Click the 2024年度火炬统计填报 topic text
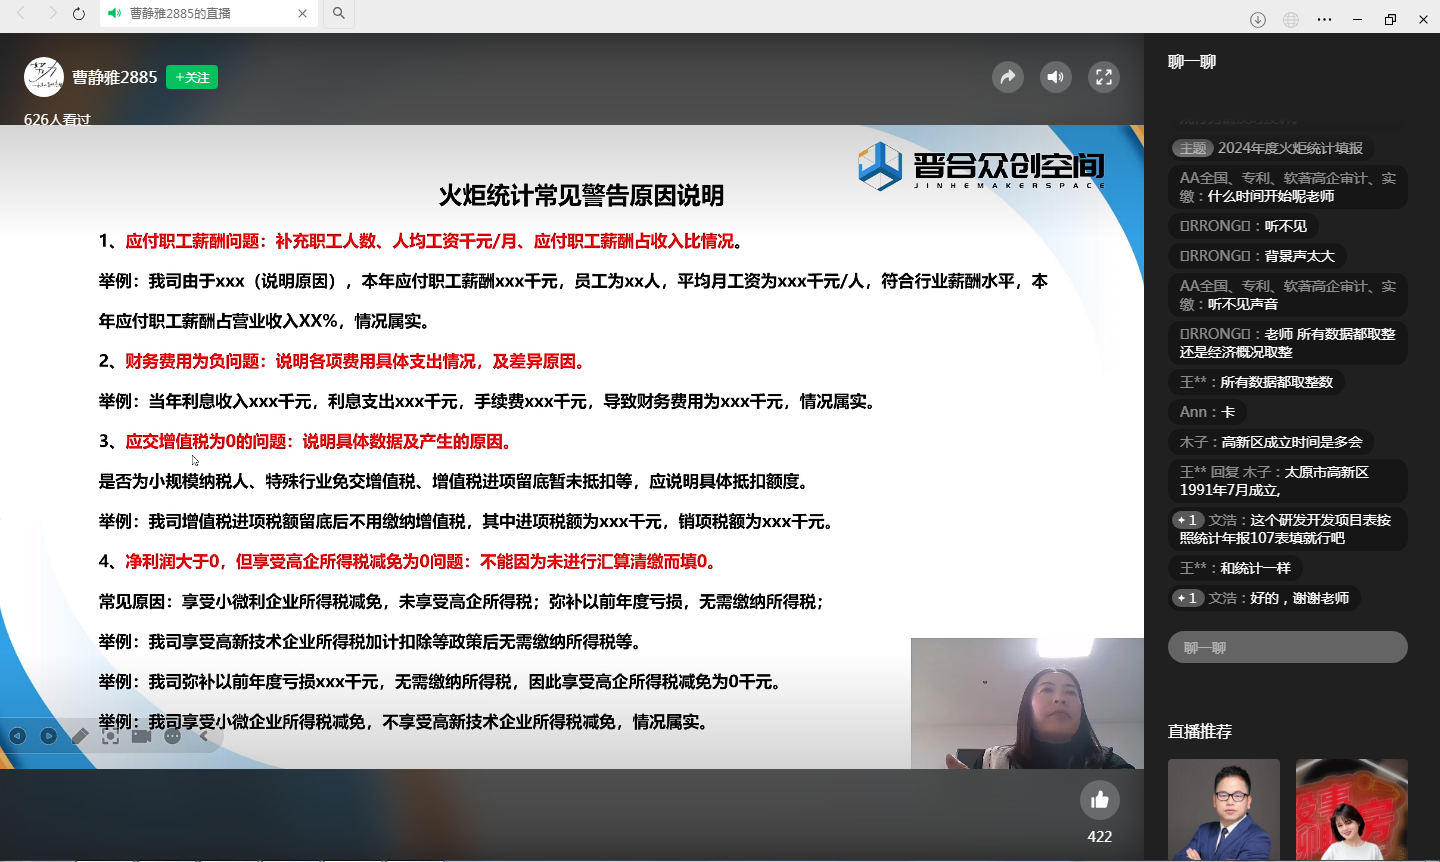 [1290, 148]
